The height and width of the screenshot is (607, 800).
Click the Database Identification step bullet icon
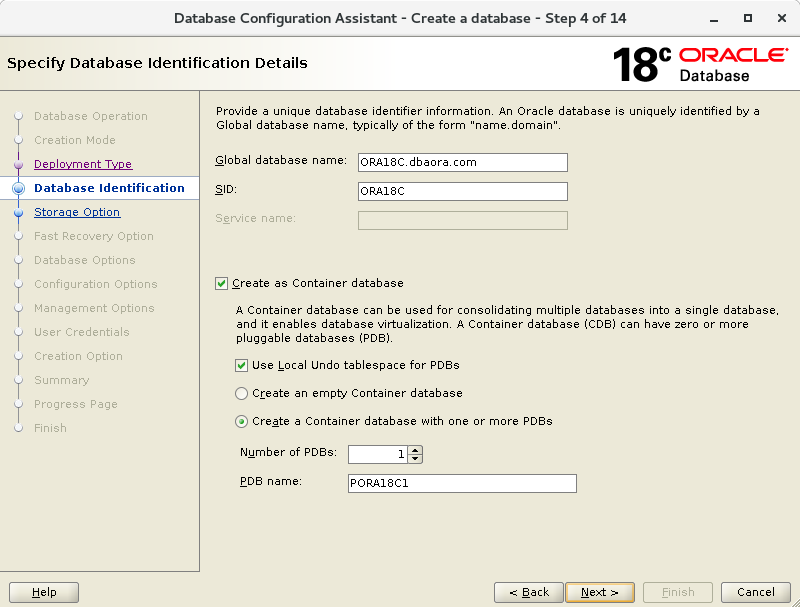pyautogui.click(x=18, y=188)
